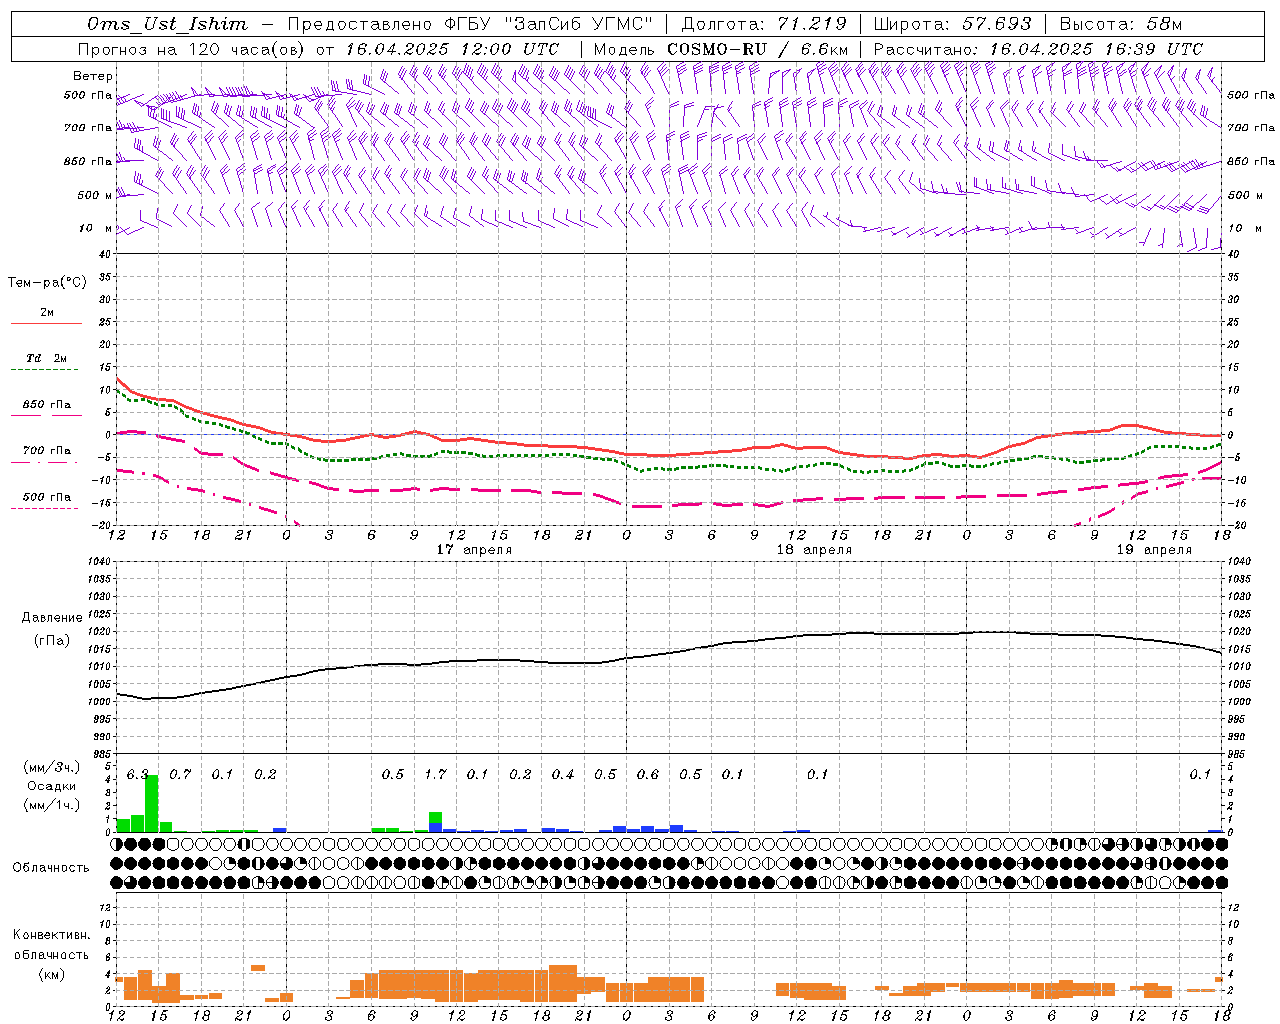Screen dimensions: 1280x1024
Task: Click the 'Облачность' cloudiness panel label
Action: click(x=51, y=867)
